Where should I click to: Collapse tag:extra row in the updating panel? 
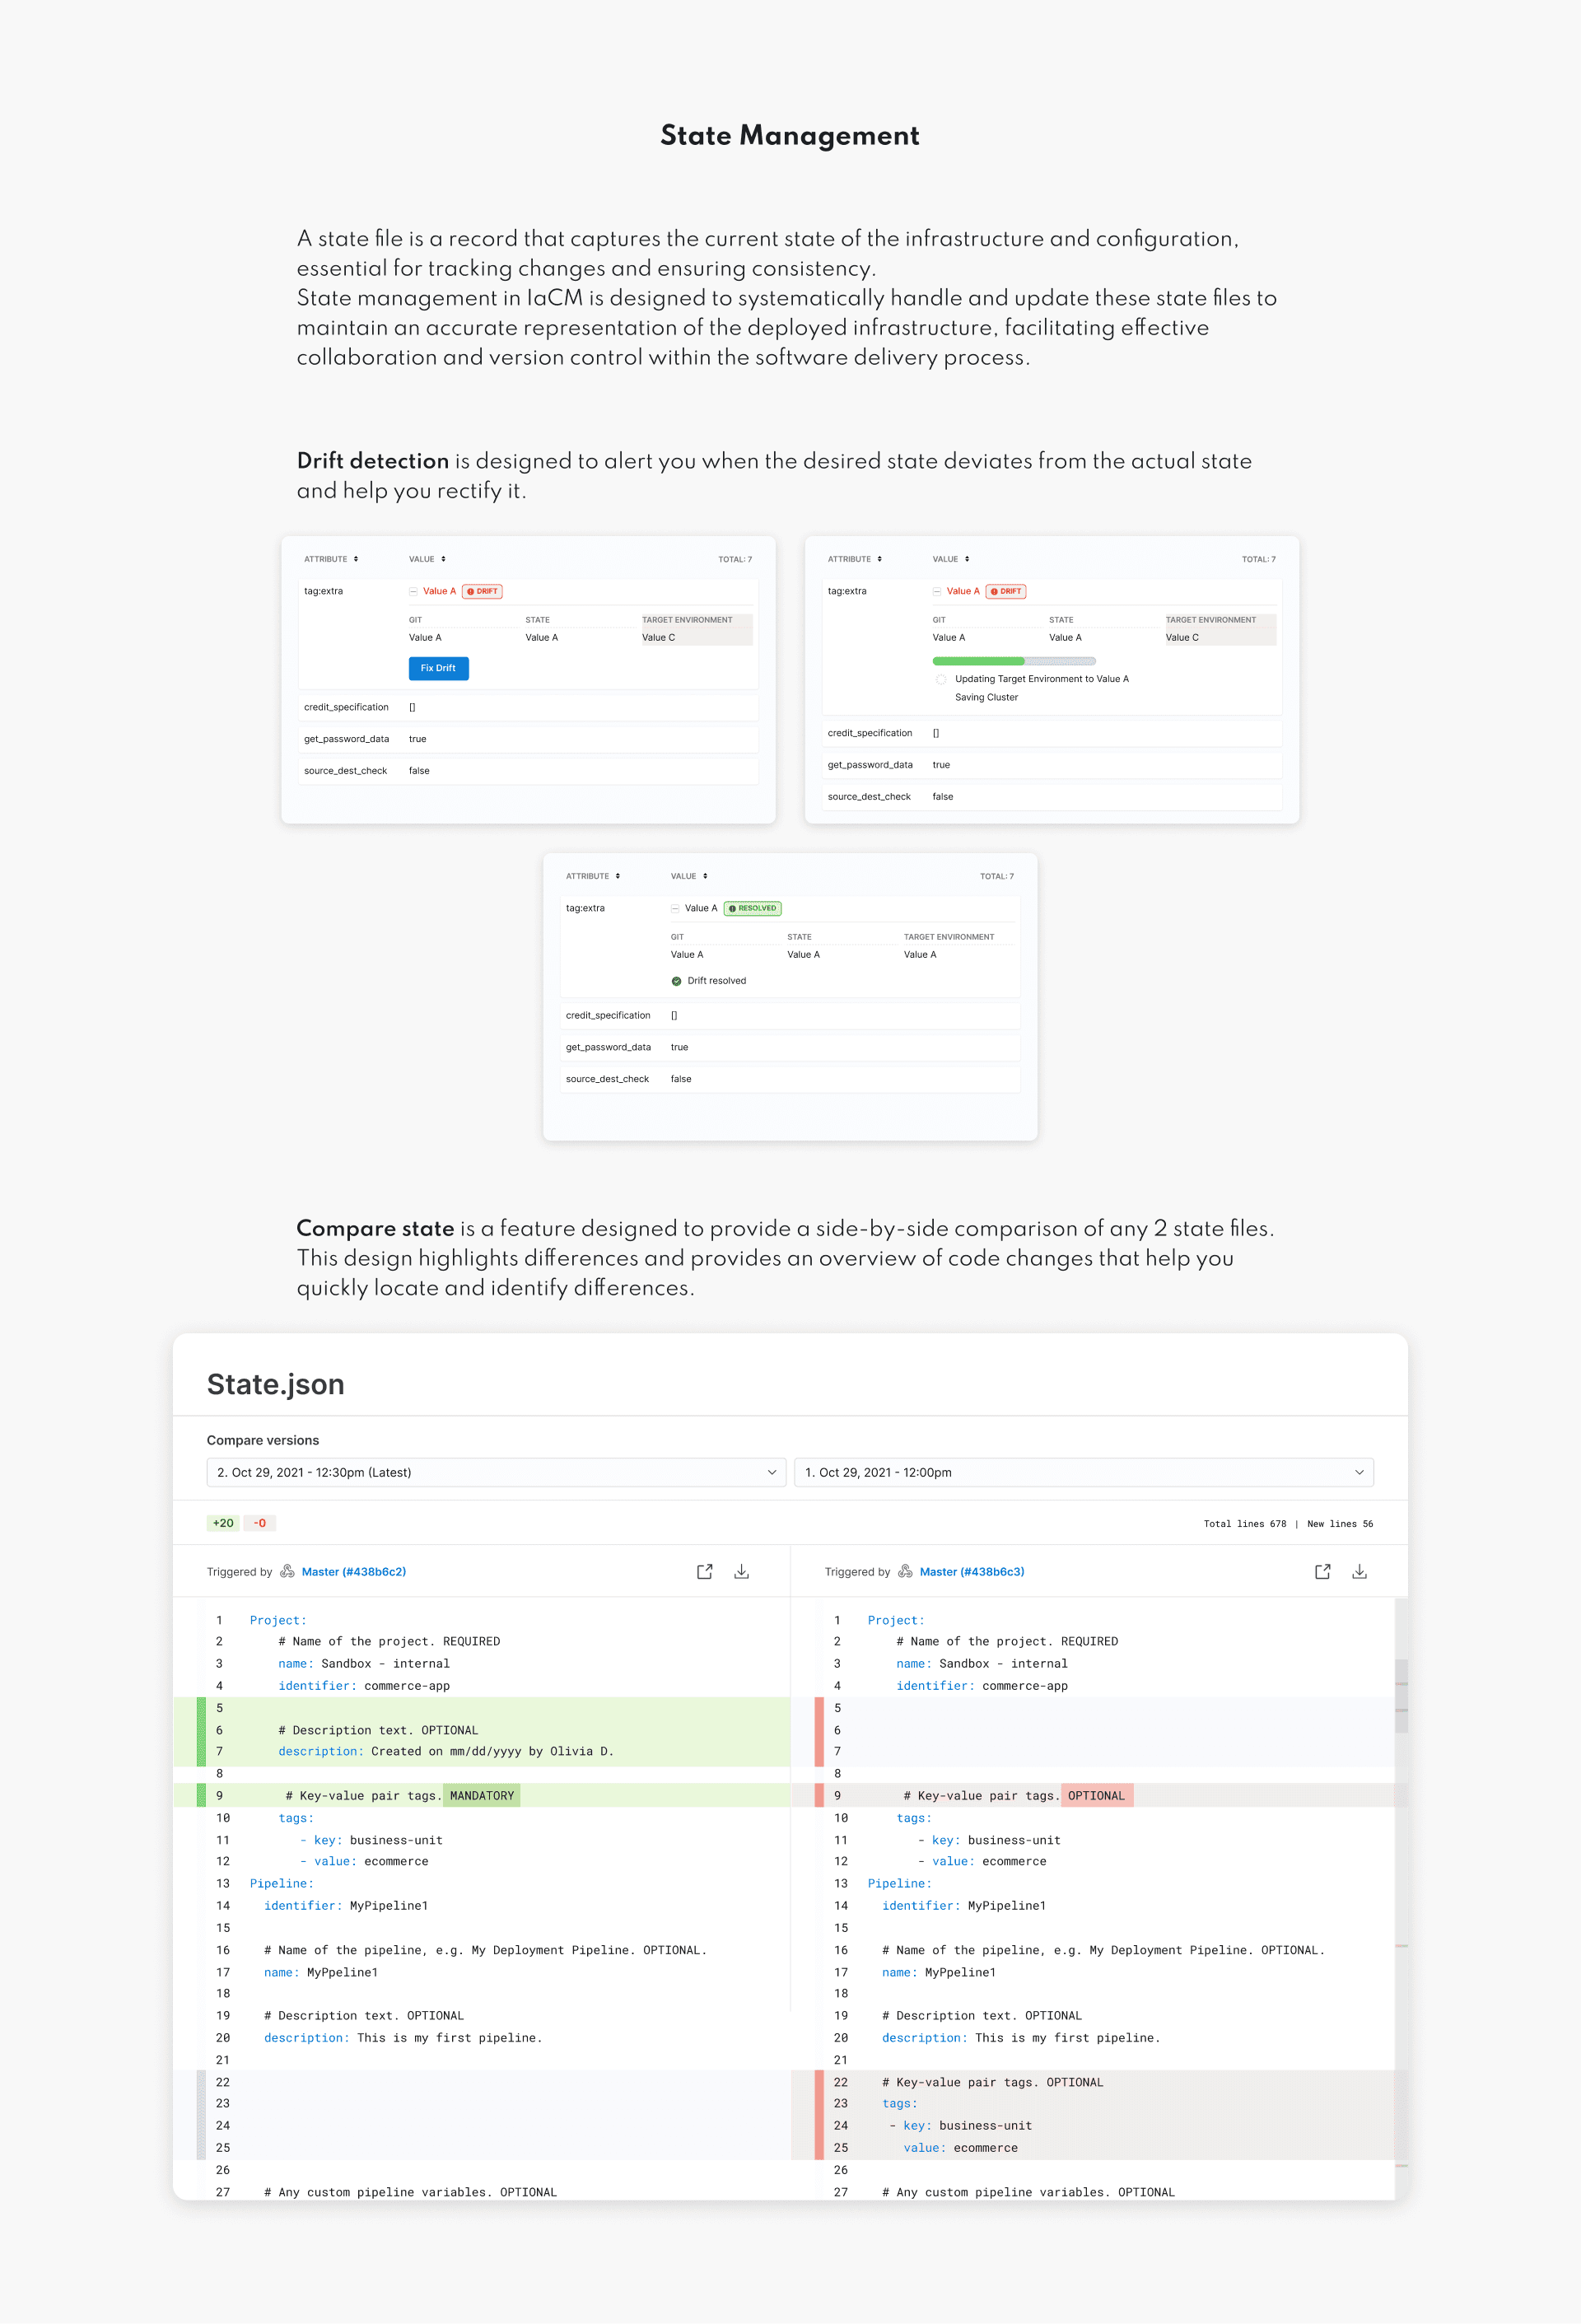(x=937, y=591)
